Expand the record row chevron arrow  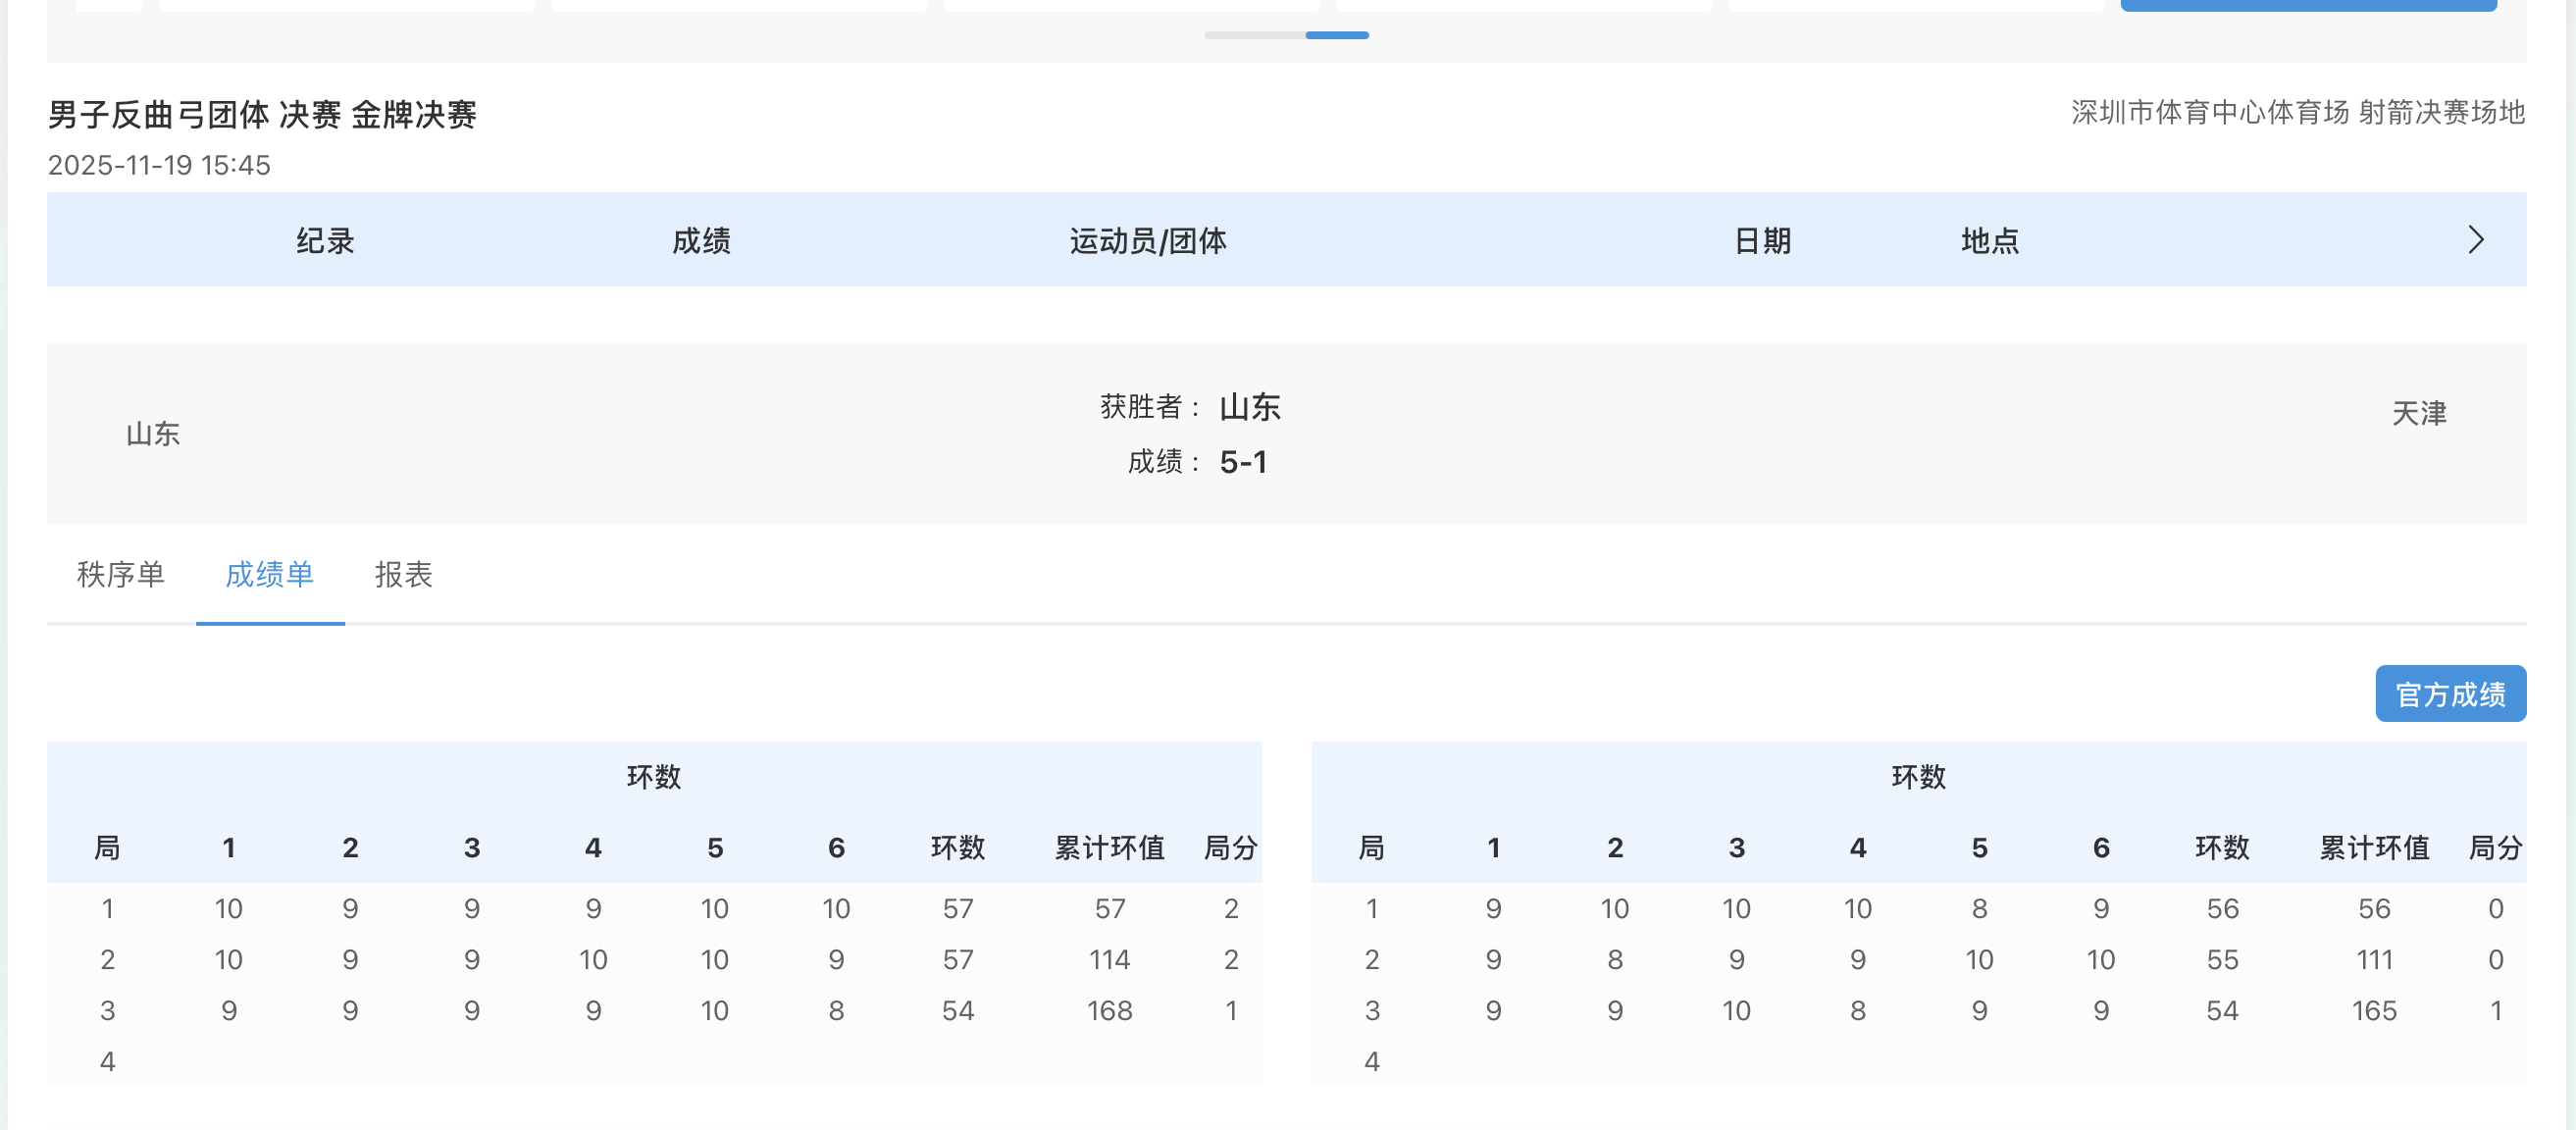pyautogui.click(x=2477, y=239)
